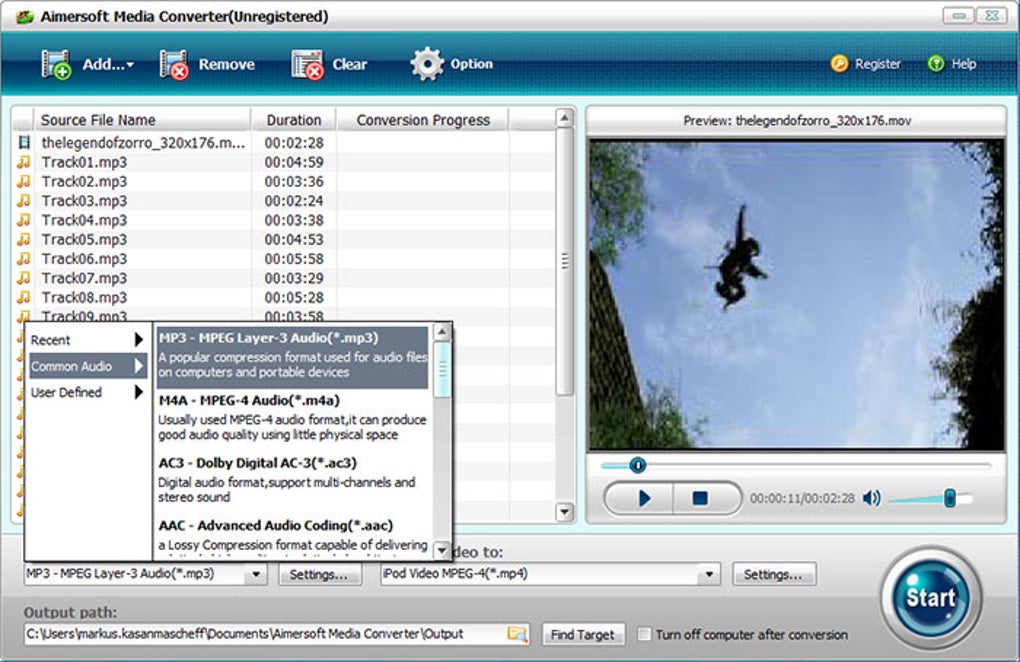Click the Add files icon
The width and height of the screenshot is (1020, 662).
point(56,64)
